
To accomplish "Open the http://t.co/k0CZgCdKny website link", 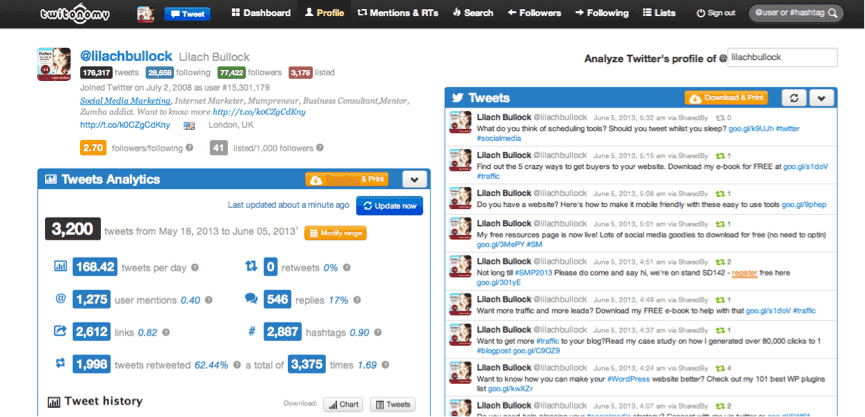I will click(125, 125).
